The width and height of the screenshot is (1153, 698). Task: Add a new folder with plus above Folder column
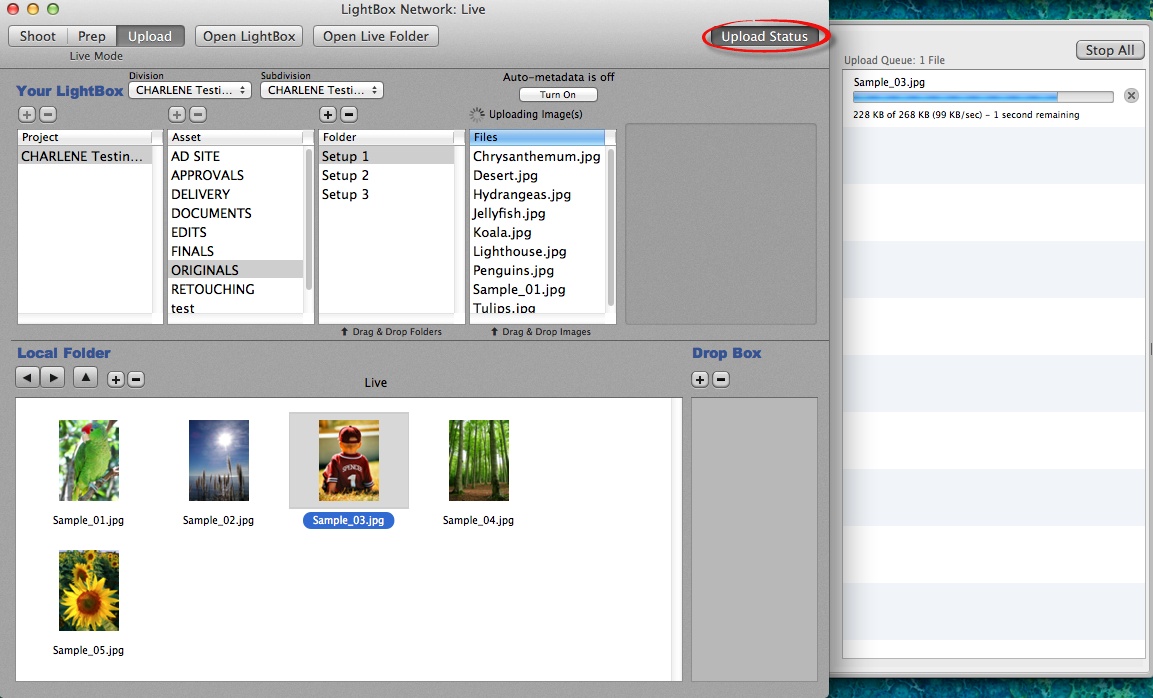[x=328, y=115]
